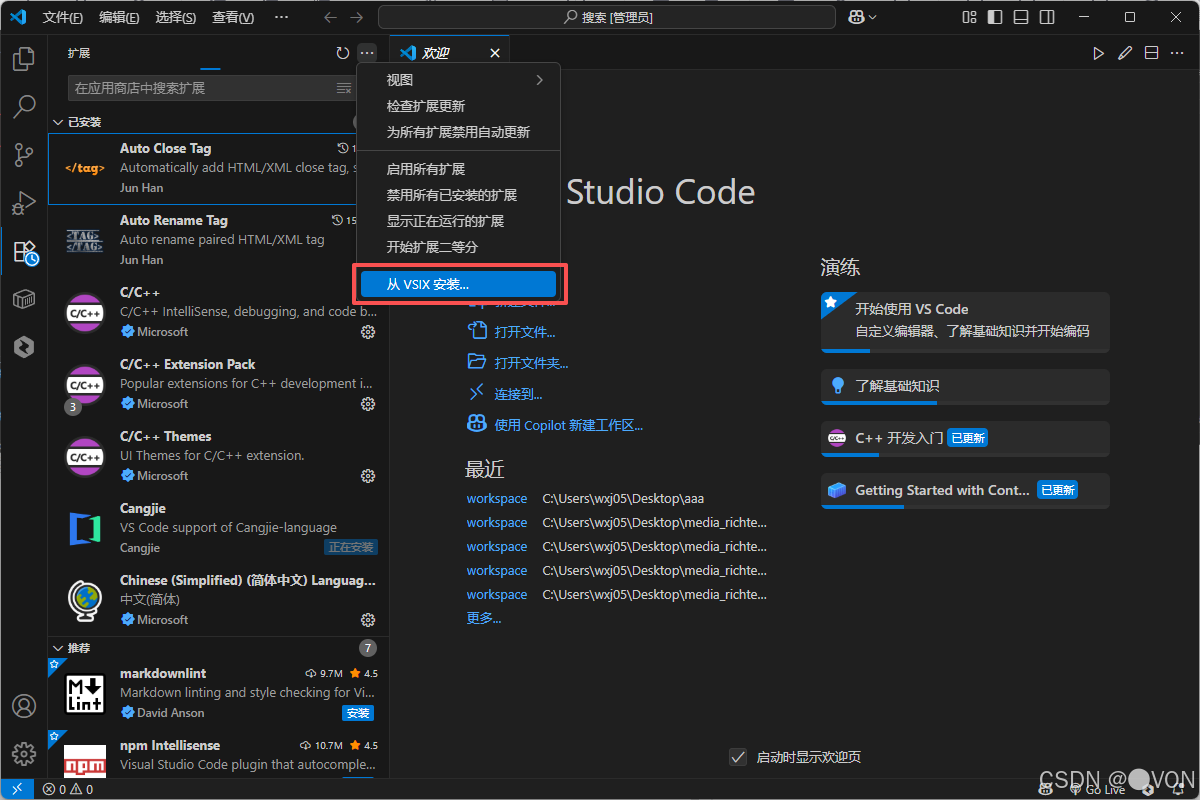Viewport: 1200px width, 800px height.
Task: Open the hidden menus overflow (…) in the menu bar
Action: click(281, 17)
